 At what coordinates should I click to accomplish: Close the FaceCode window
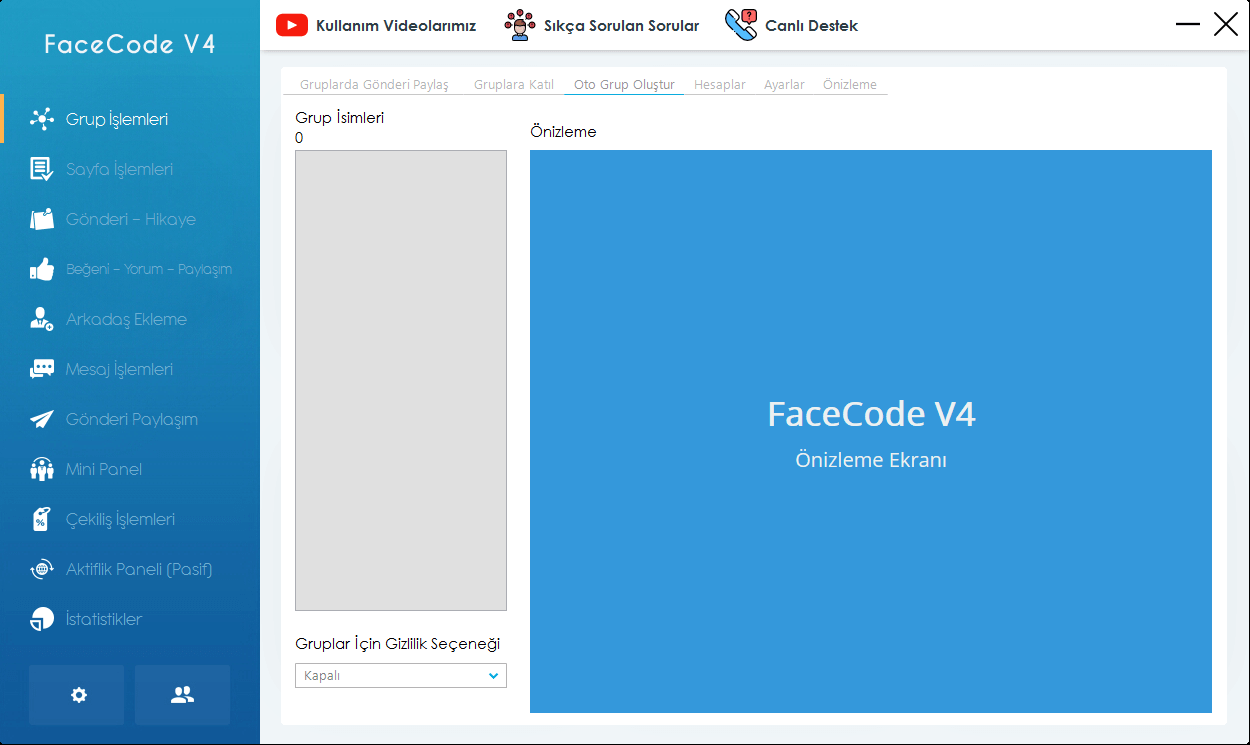coord(1226,24)
